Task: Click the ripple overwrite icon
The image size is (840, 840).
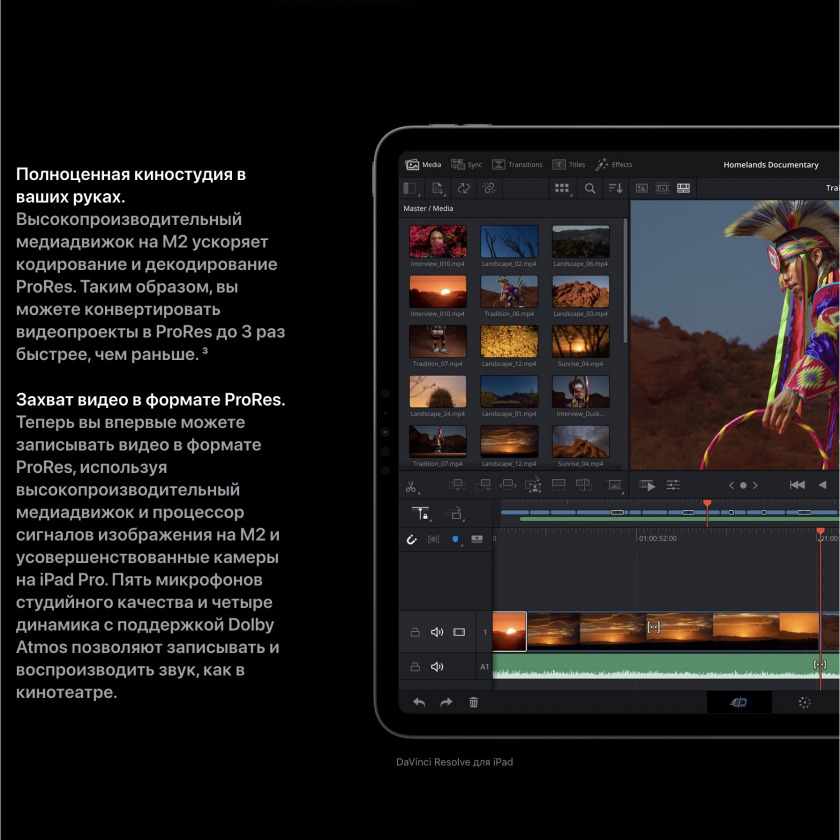Action: pos(507,485)
